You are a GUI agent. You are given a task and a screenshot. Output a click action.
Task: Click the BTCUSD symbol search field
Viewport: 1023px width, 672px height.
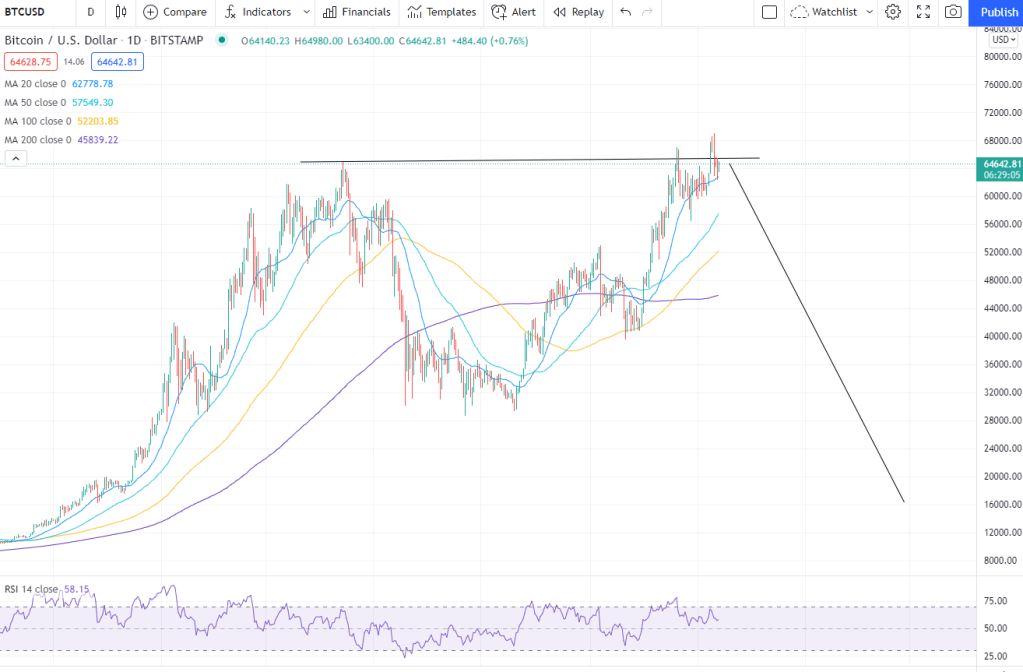[35, 12]
